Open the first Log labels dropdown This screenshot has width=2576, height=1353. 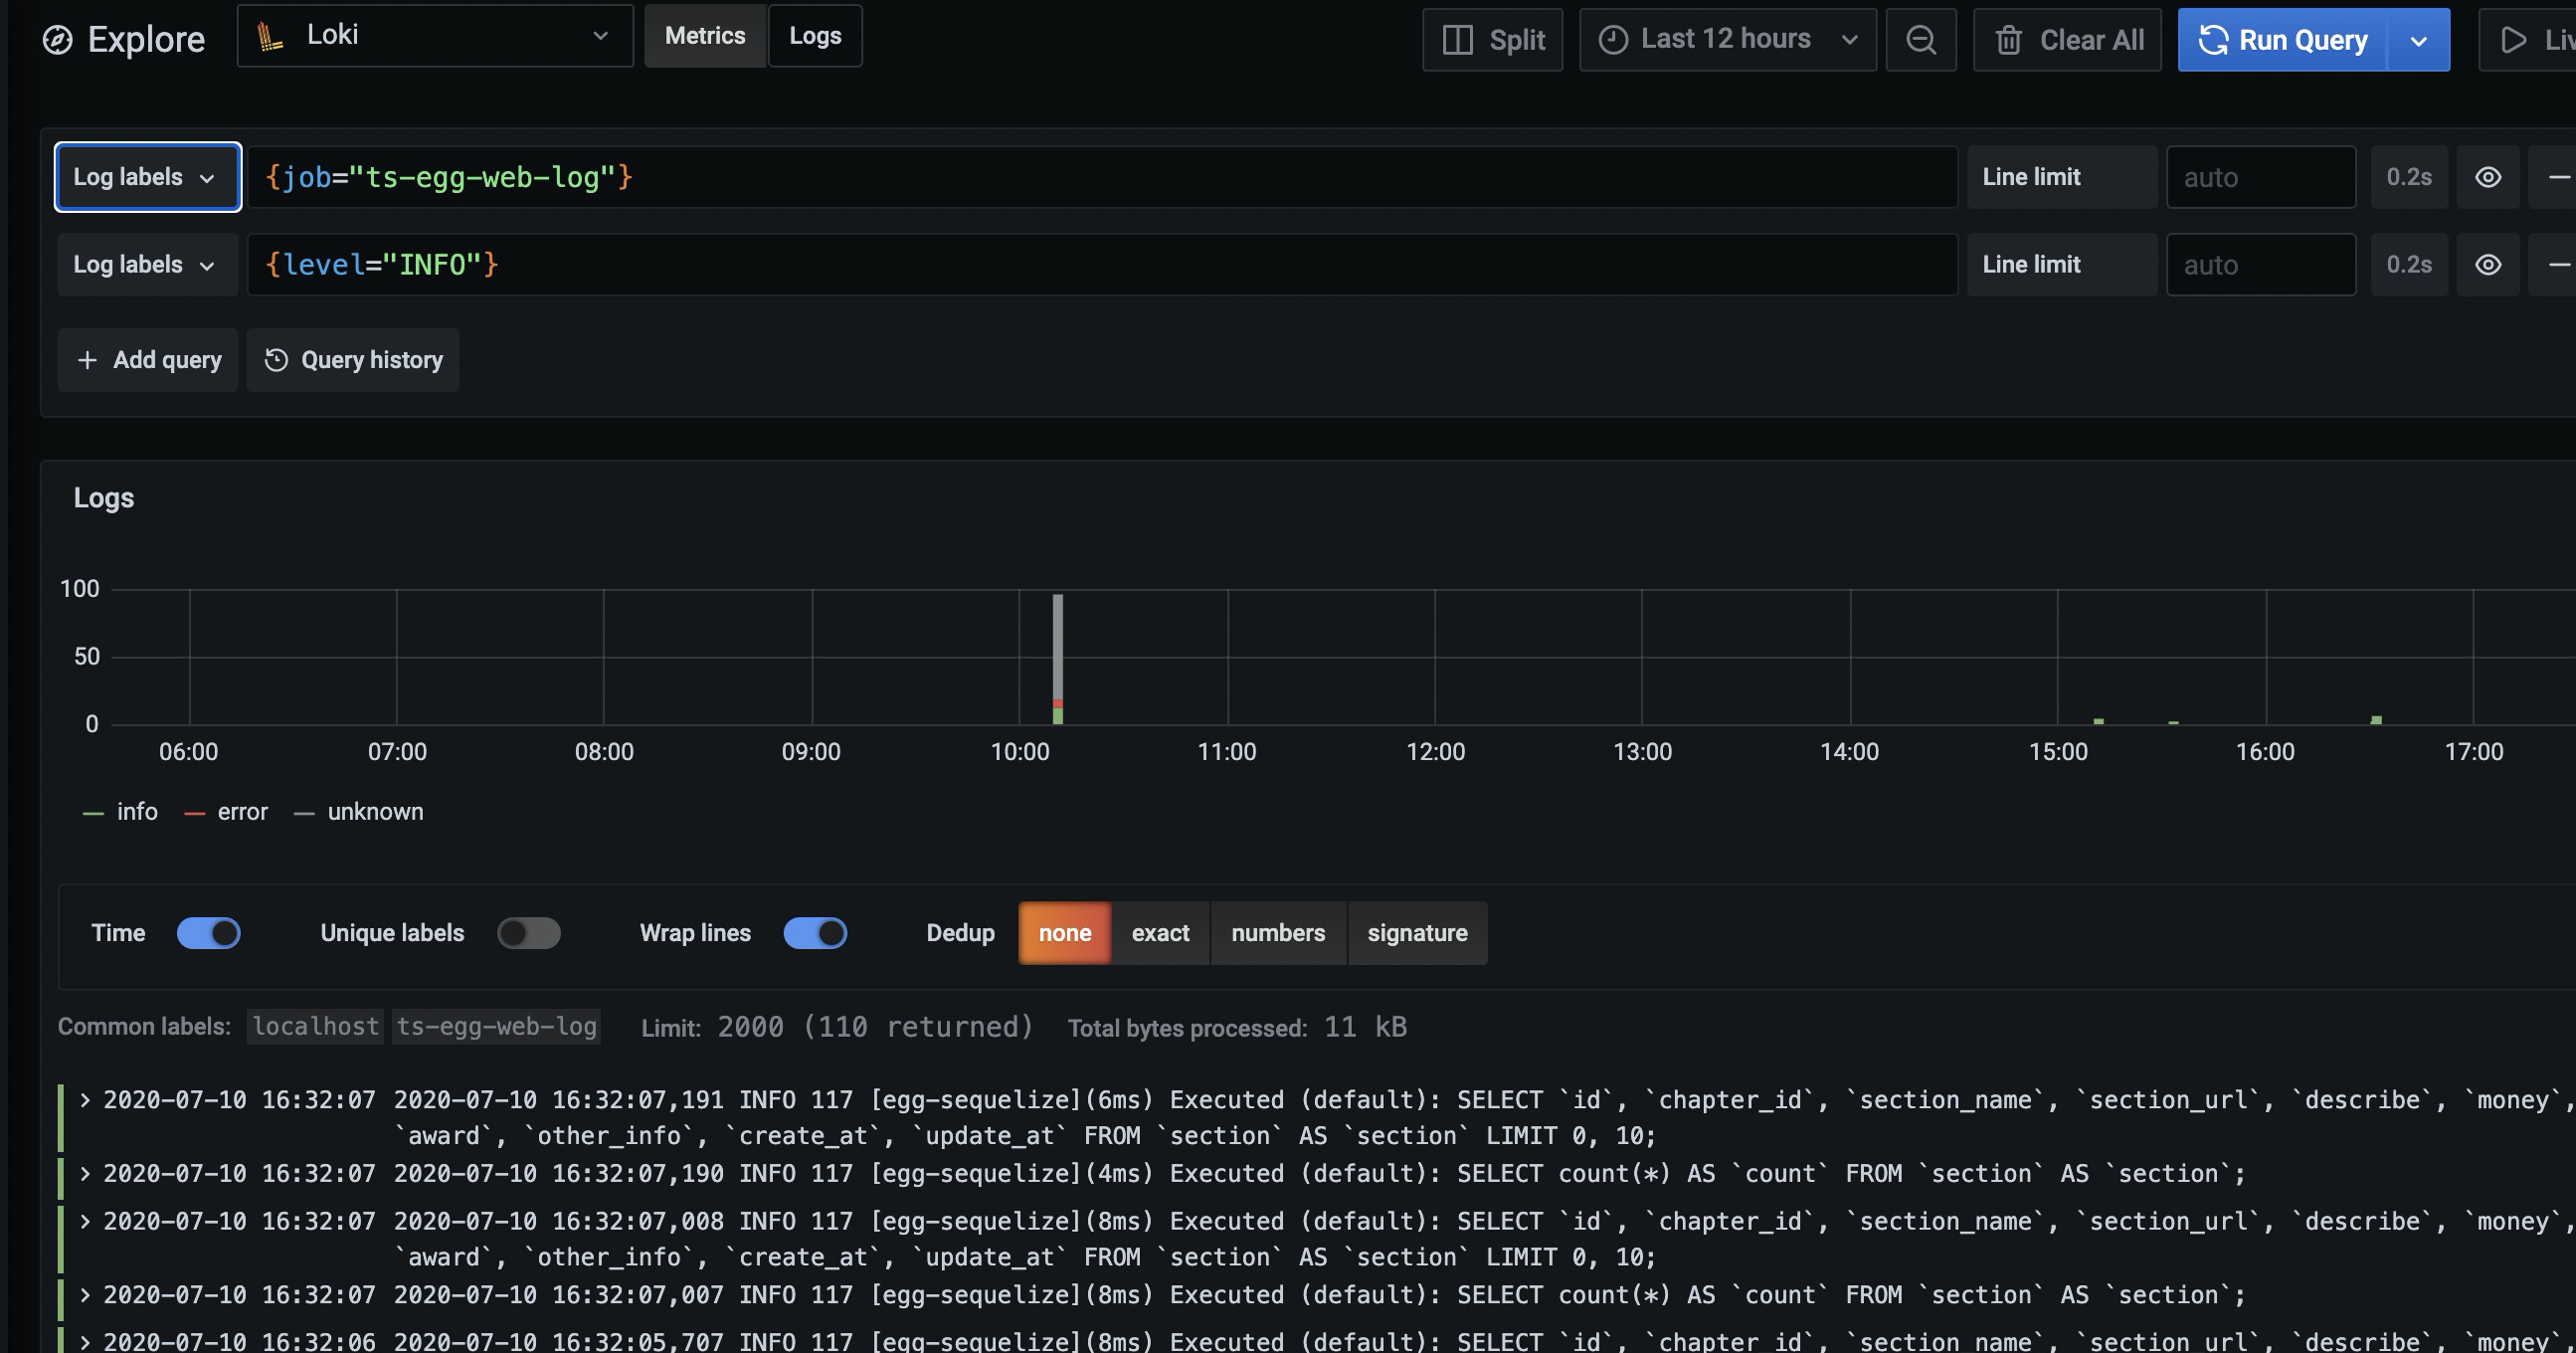coord(147,177)
